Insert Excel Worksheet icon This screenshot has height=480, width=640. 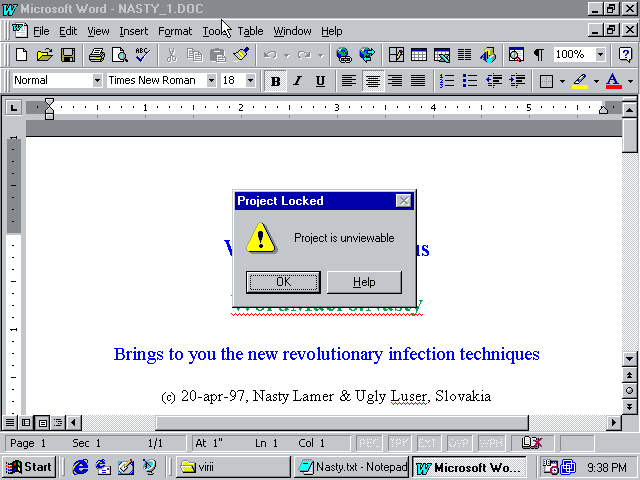click(442, 55)
